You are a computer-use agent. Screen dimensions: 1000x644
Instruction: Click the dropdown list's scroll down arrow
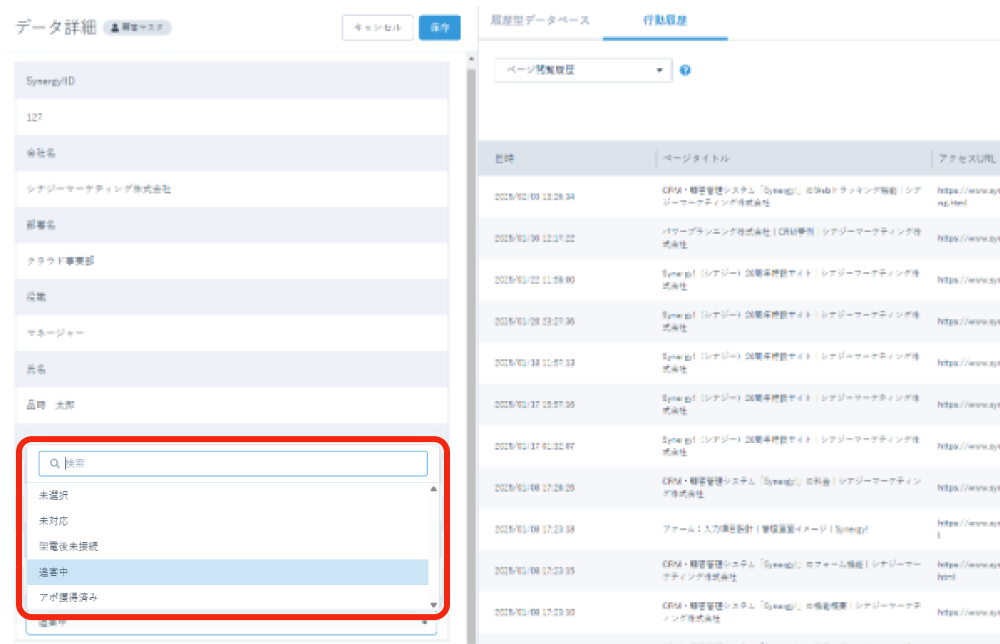433,605
